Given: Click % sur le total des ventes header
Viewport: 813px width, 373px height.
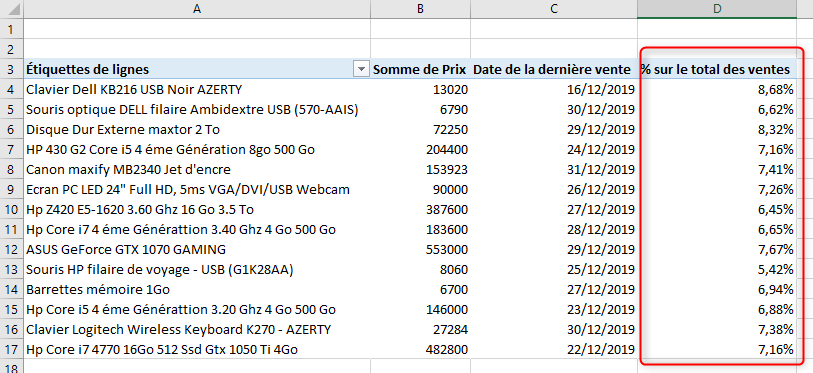Looking at the screenshot, I should click(717, 69).
